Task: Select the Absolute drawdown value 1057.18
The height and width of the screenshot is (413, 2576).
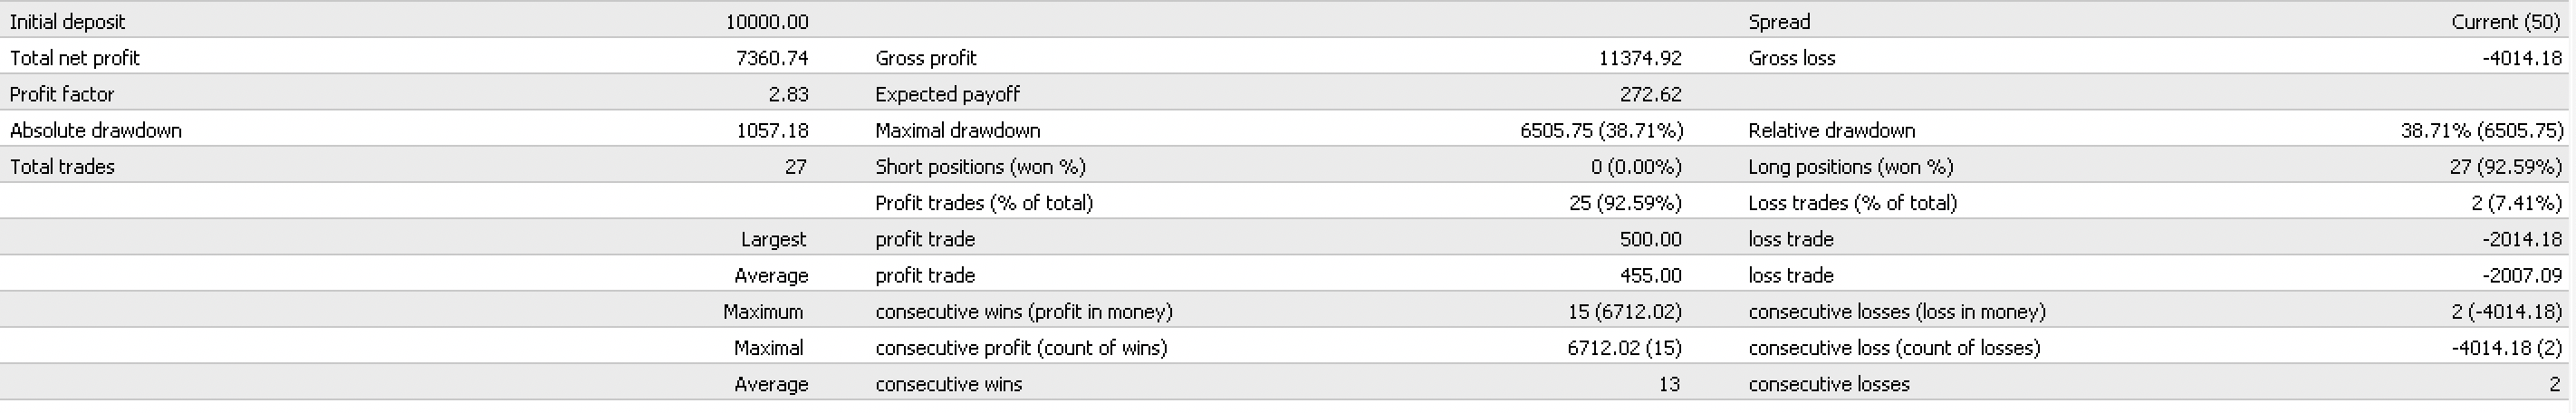Action: click(x=771, y=130)
